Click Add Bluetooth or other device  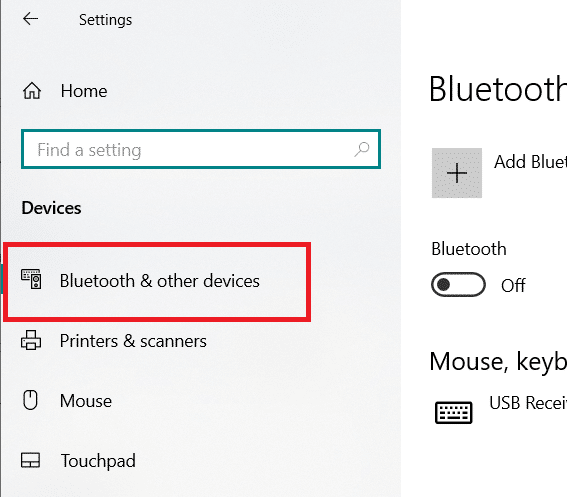[530, 162]
